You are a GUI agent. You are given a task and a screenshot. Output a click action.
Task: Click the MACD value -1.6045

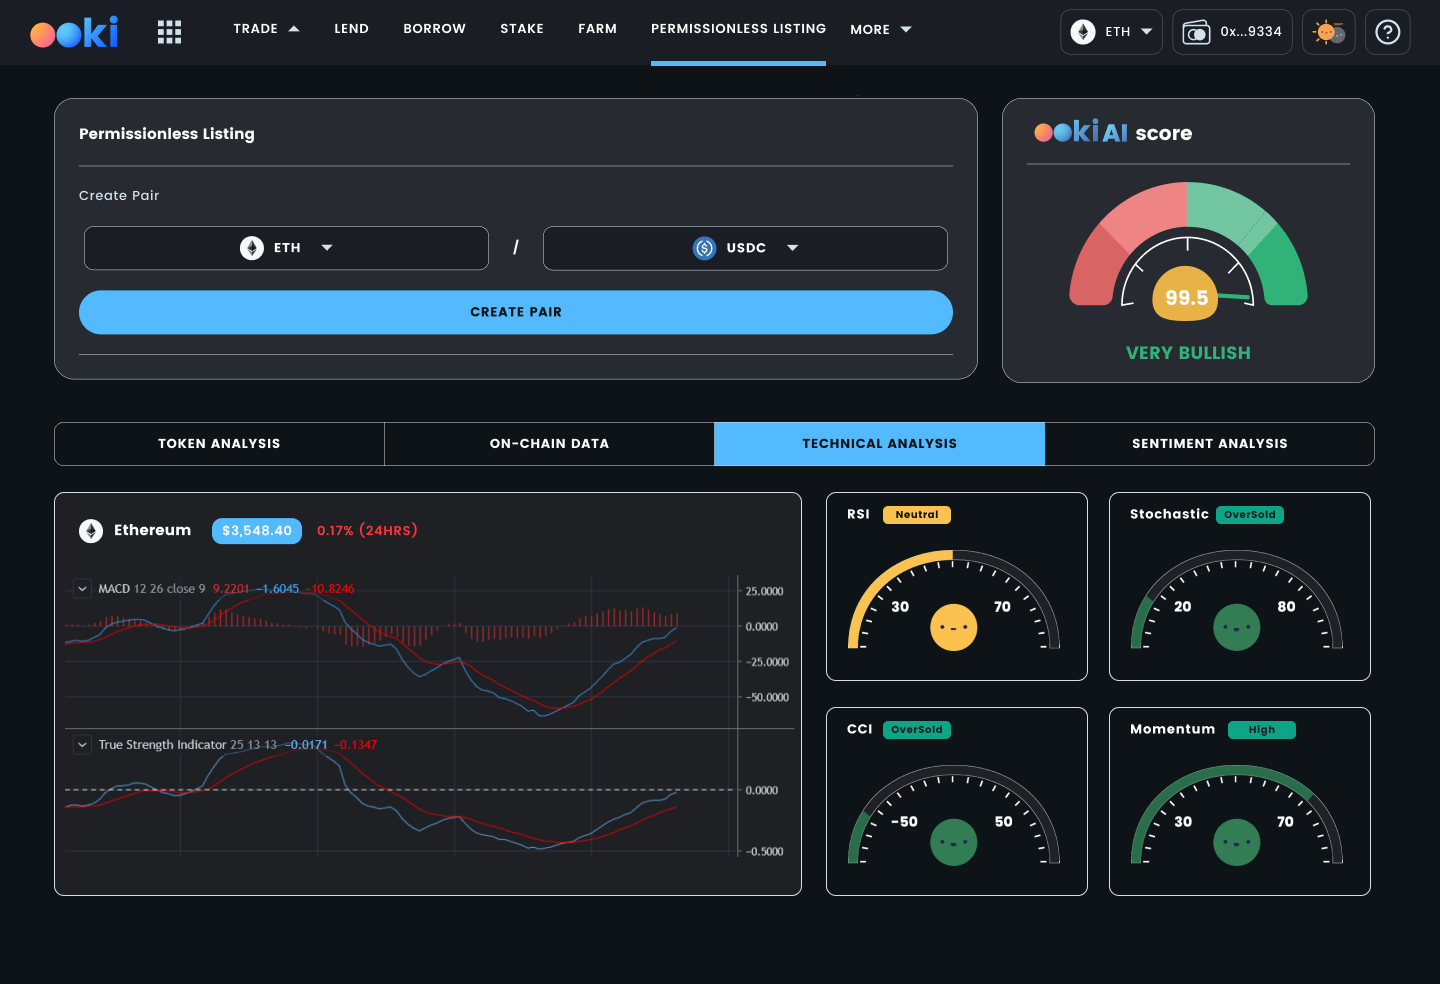[x=278, y=589]
